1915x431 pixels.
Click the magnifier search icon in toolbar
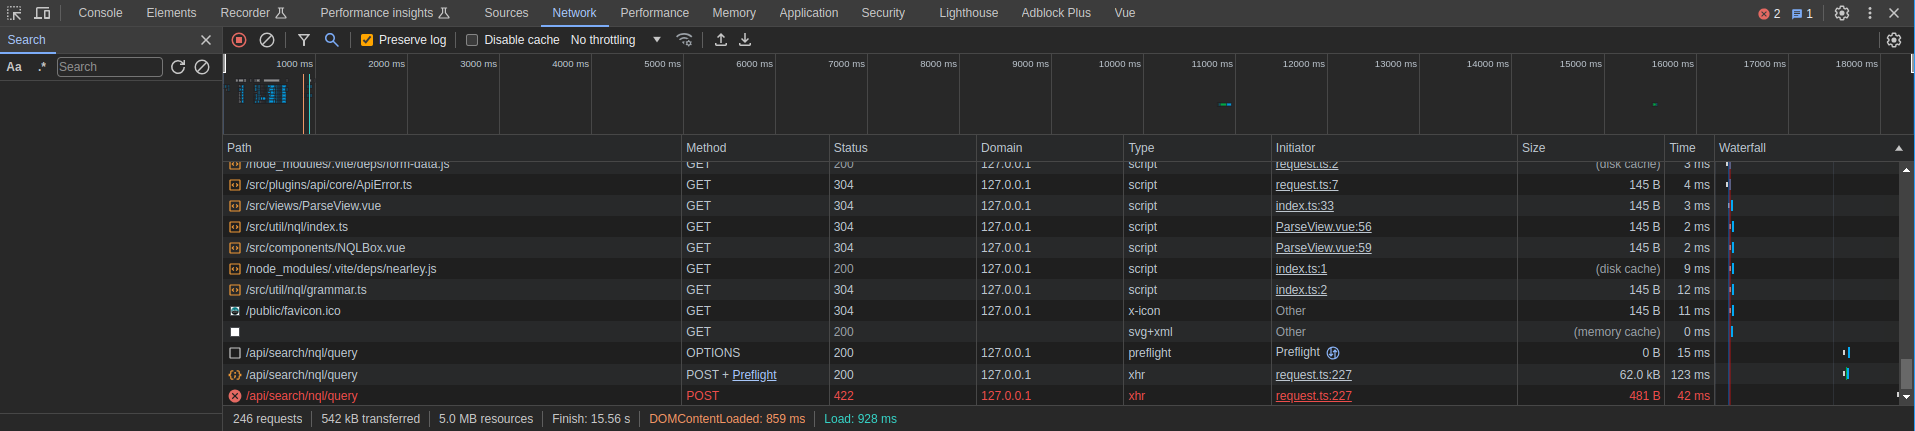point(332,40)
